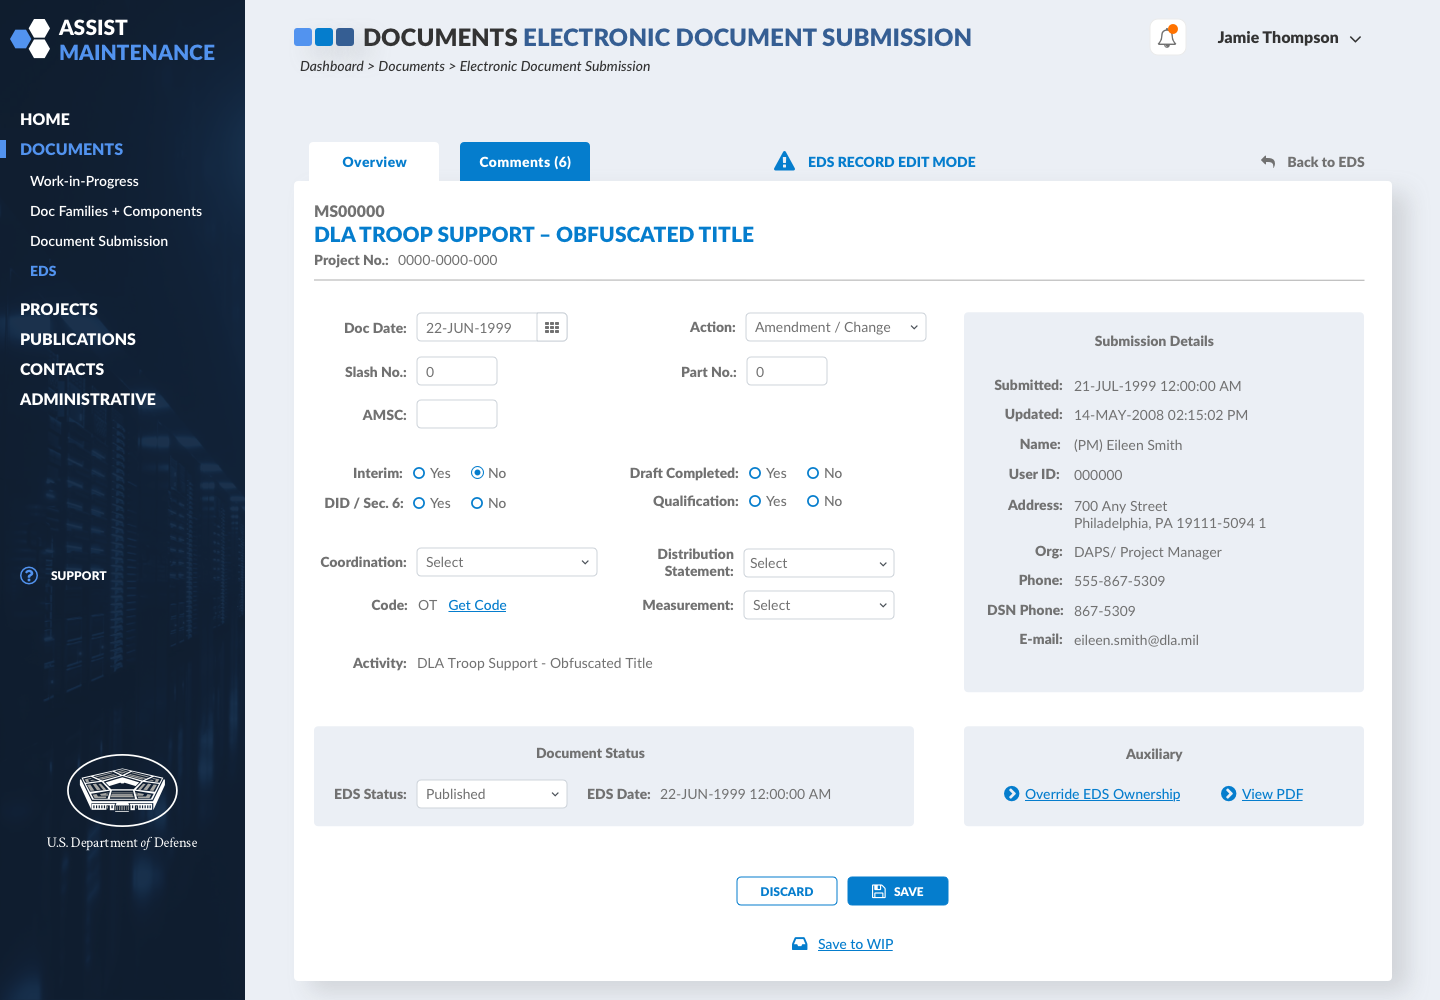The width and height of the screenshot is (1440, 1000).
Task: Set Interim to Yes
Action: tap(419, 473)
